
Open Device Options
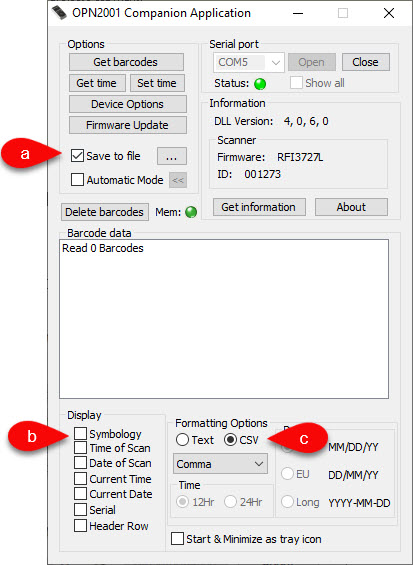(x=128, y=104)
